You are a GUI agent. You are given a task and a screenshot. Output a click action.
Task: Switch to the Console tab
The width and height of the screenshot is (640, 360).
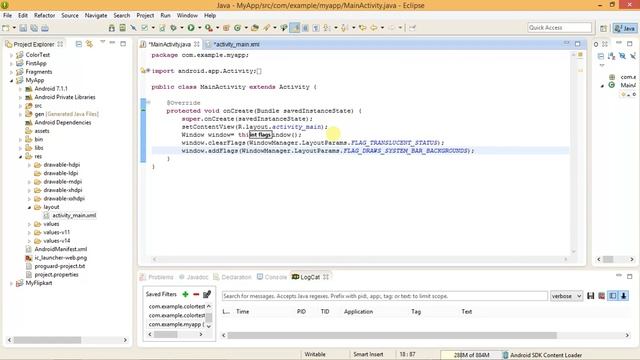[x=272, y=277]
